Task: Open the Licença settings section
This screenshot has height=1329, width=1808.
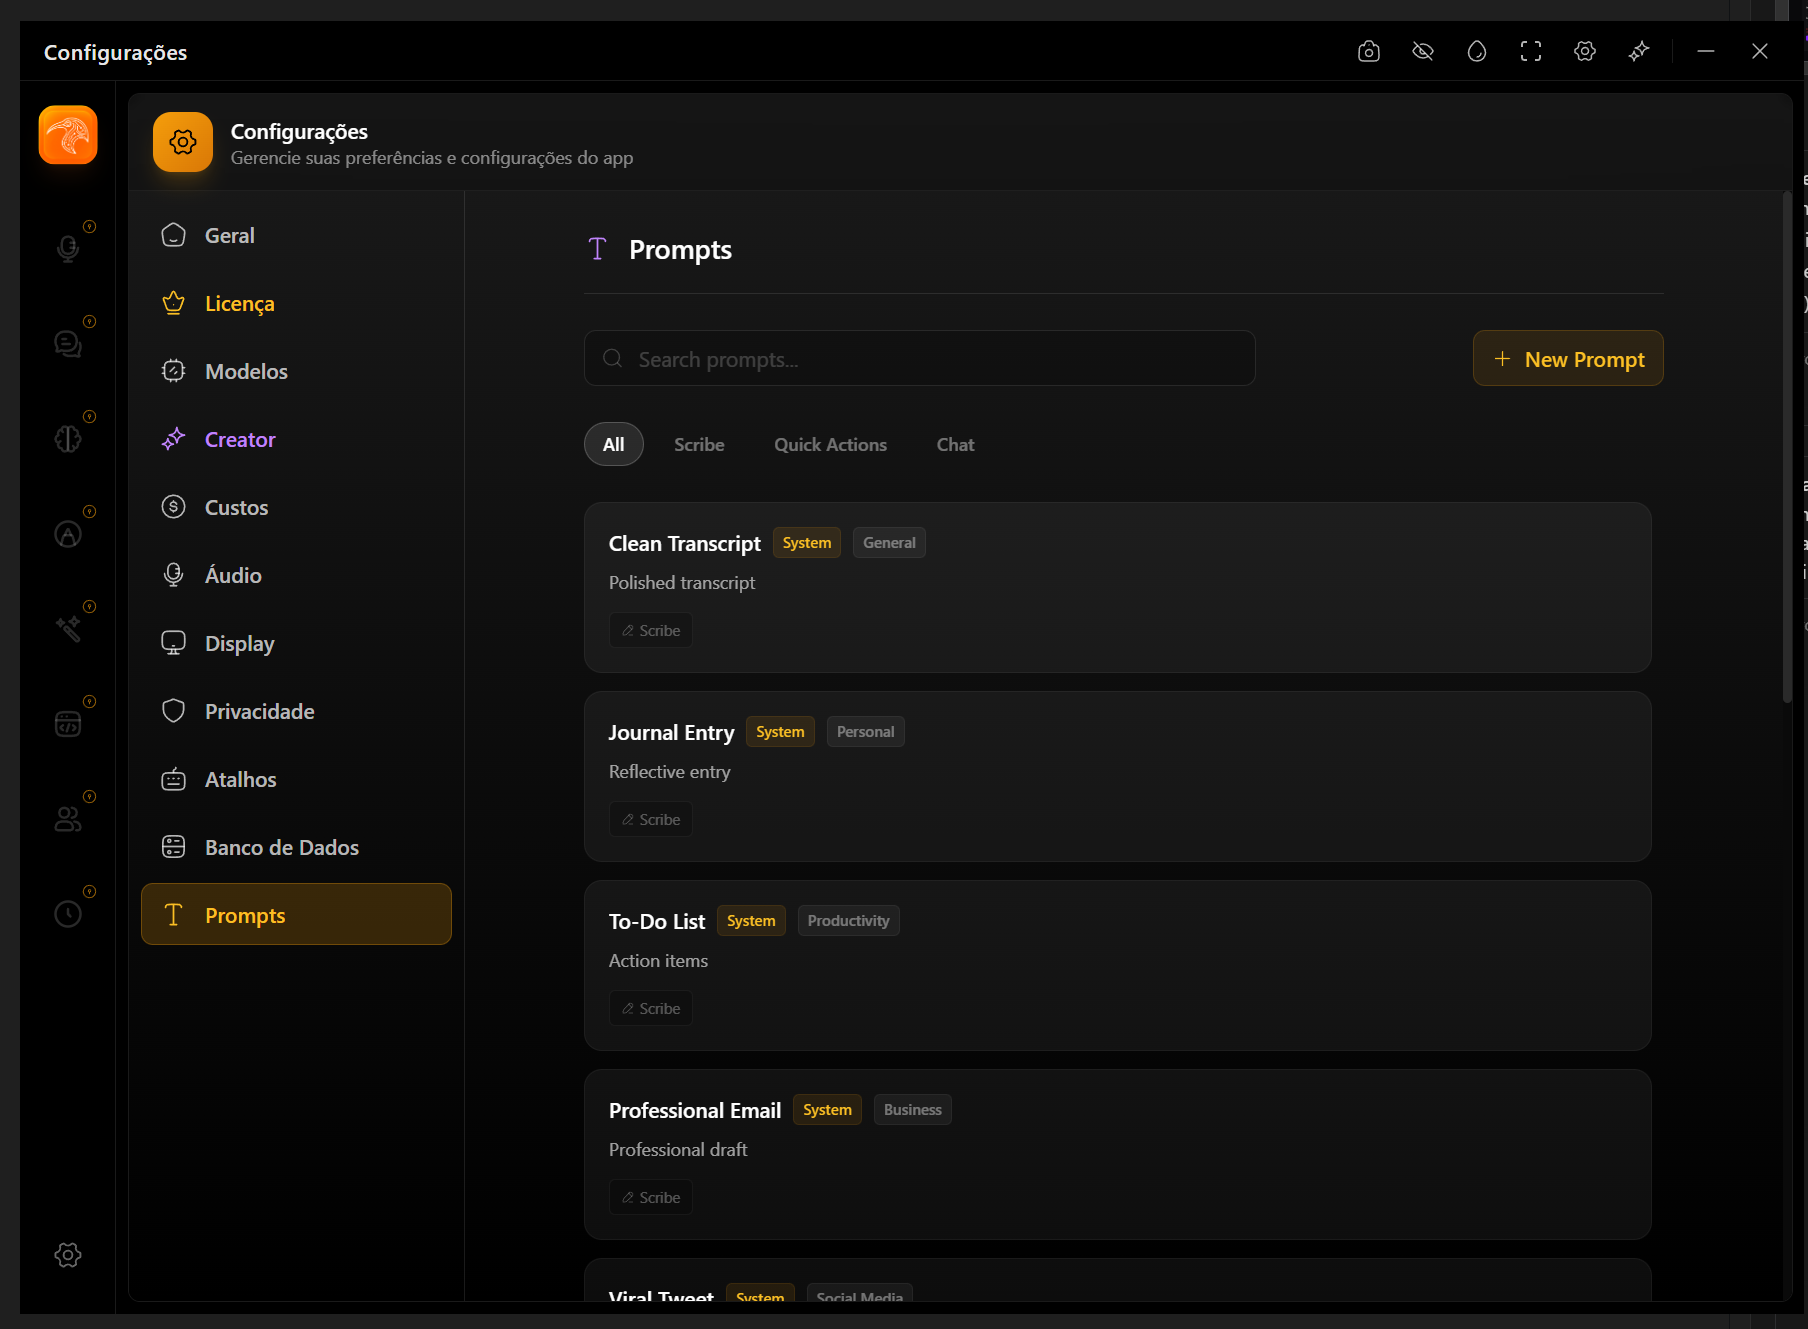Action: [x=296, y=303]
